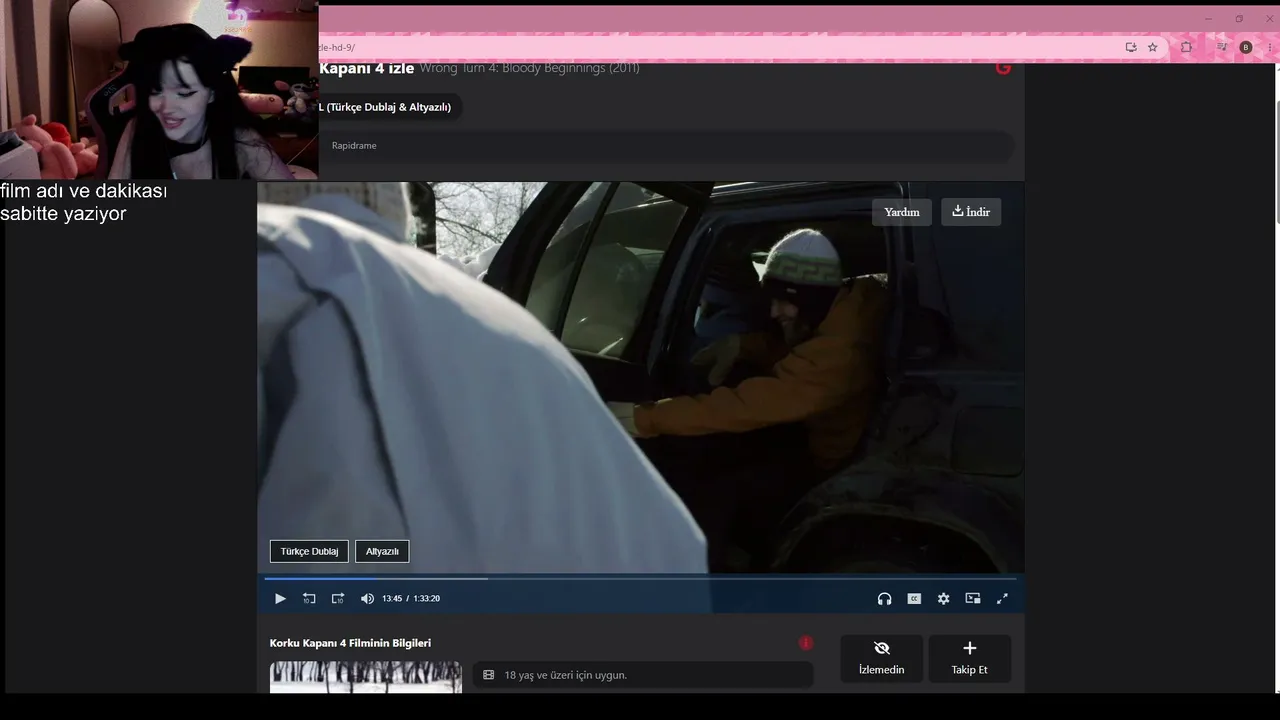The height and width of the screenshot is (720, 1280).
Task: Close the browser window
Action: click(1269, 18)
